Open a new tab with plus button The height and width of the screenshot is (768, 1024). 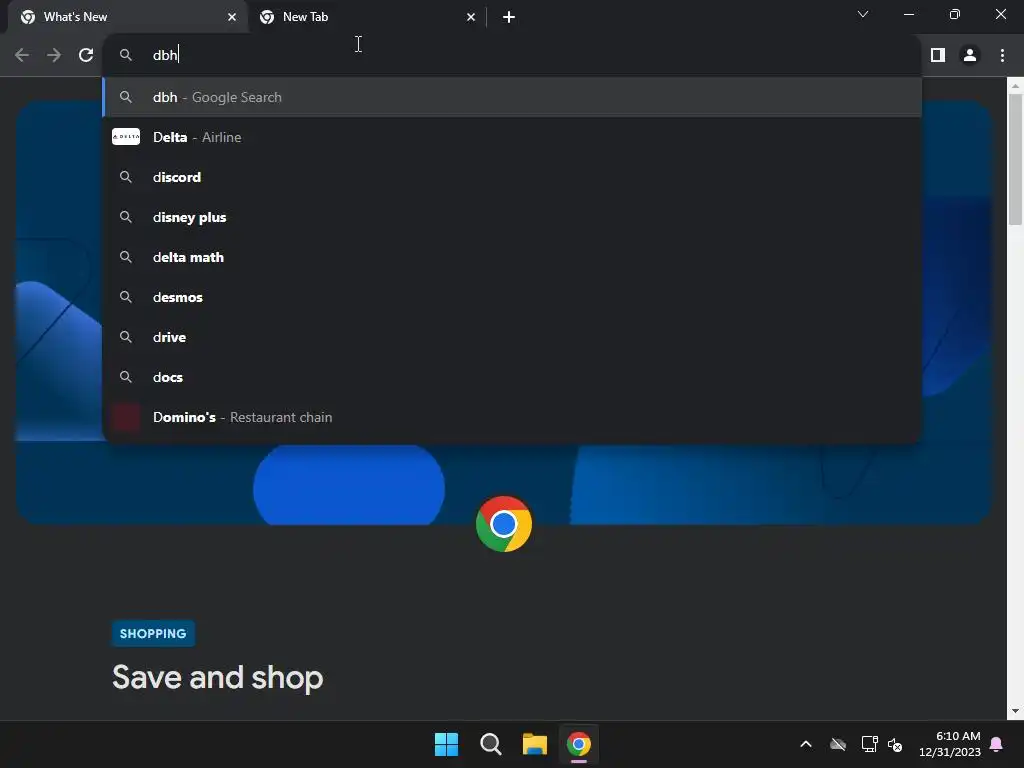click(x=509, y=17)
